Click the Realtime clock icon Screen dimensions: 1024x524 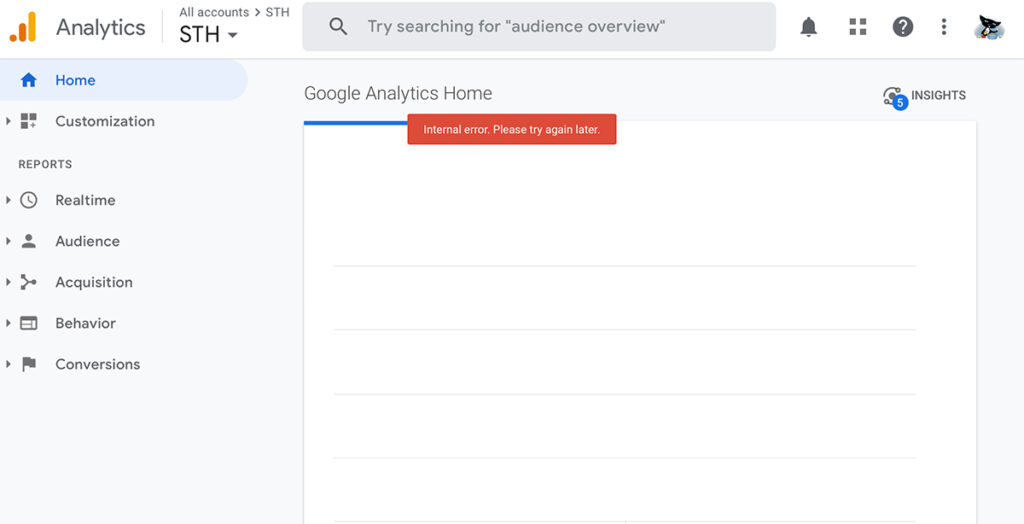point(29,200)
